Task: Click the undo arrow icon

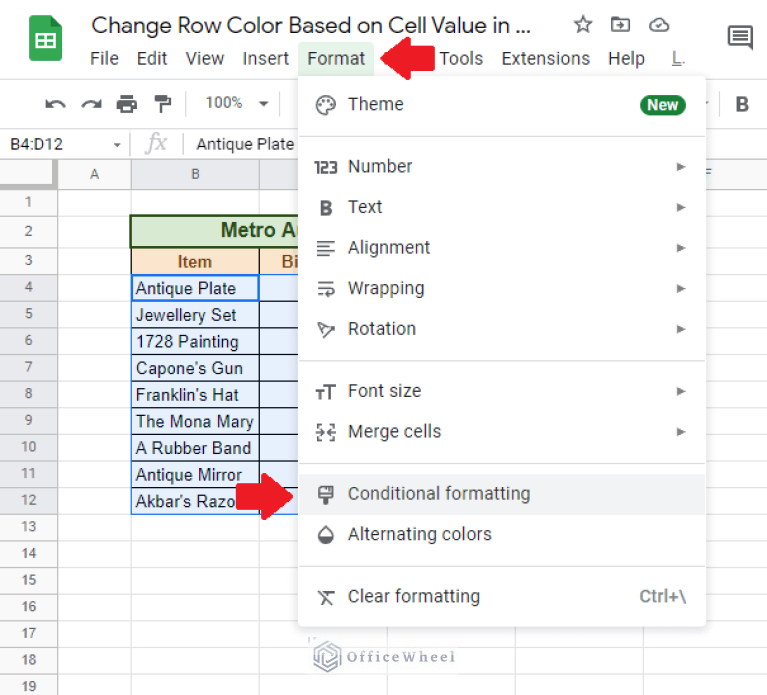Action: click(56, 104)
